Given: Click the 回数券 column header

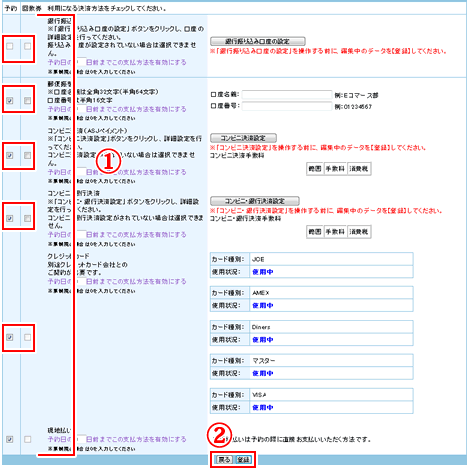Looking at the screenshot, I should 32,8.
